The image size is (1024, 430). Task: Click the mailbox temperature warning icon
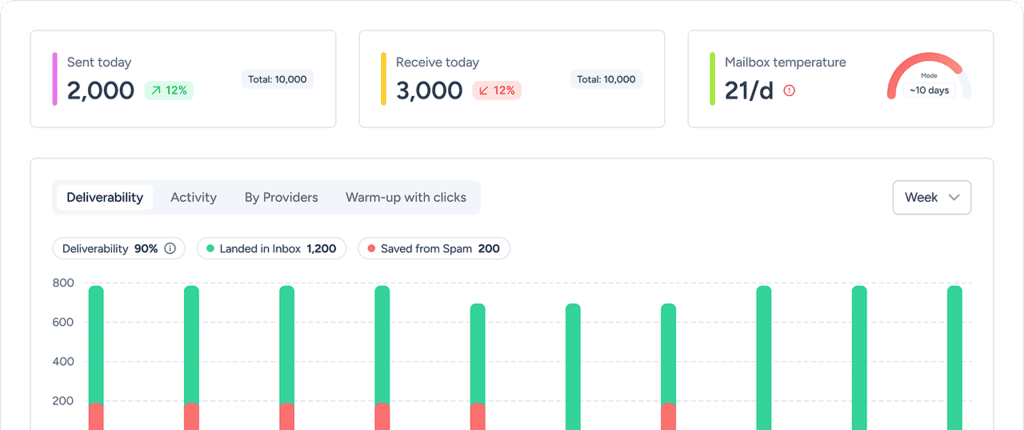[x=789, y=91]
